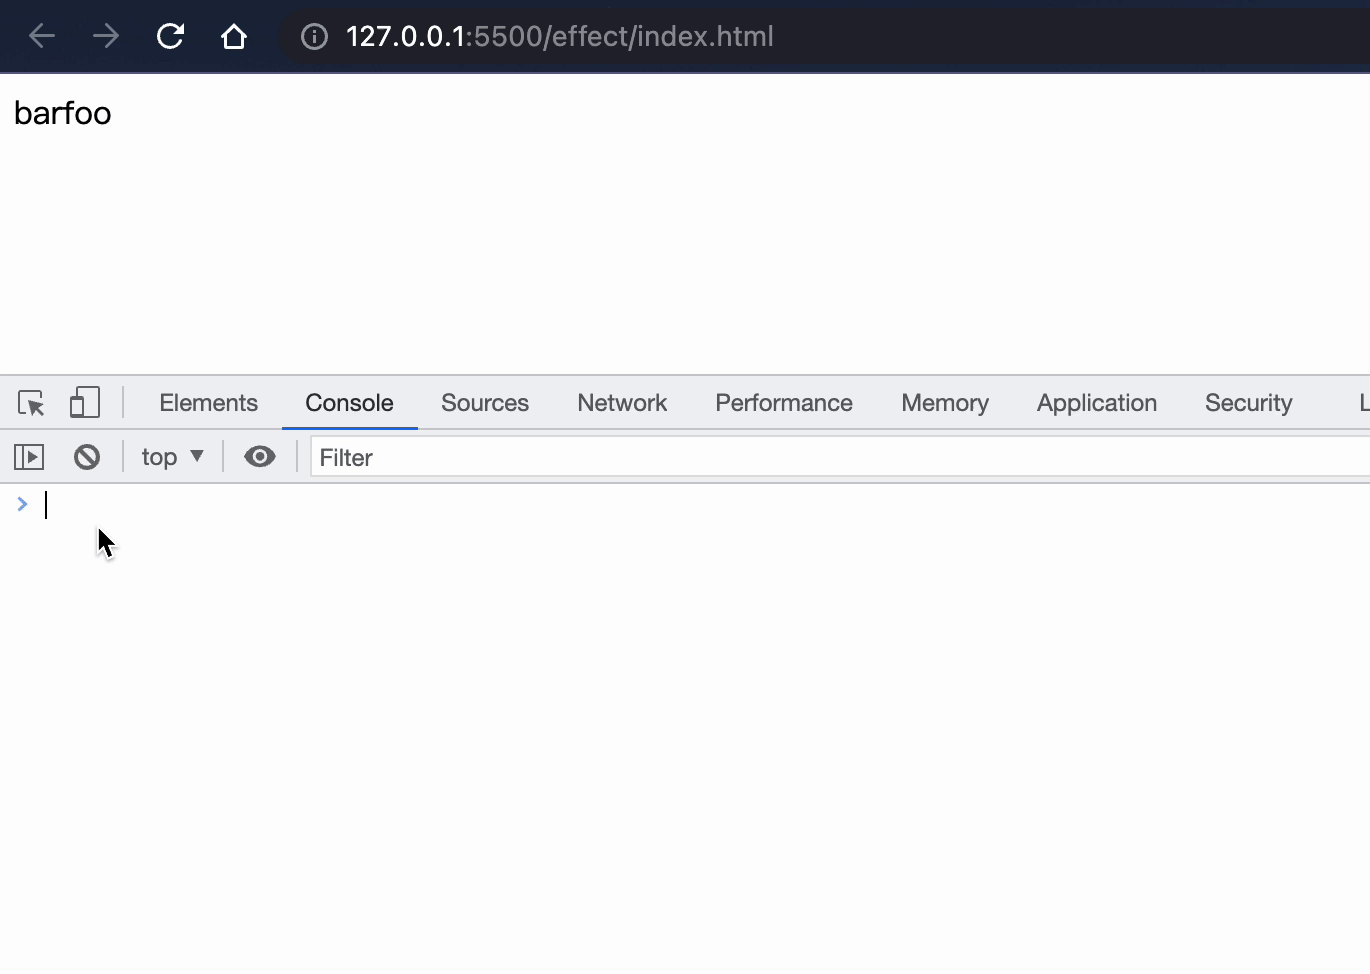
Task: Select the Memory tab
Action: pos(944,402)
